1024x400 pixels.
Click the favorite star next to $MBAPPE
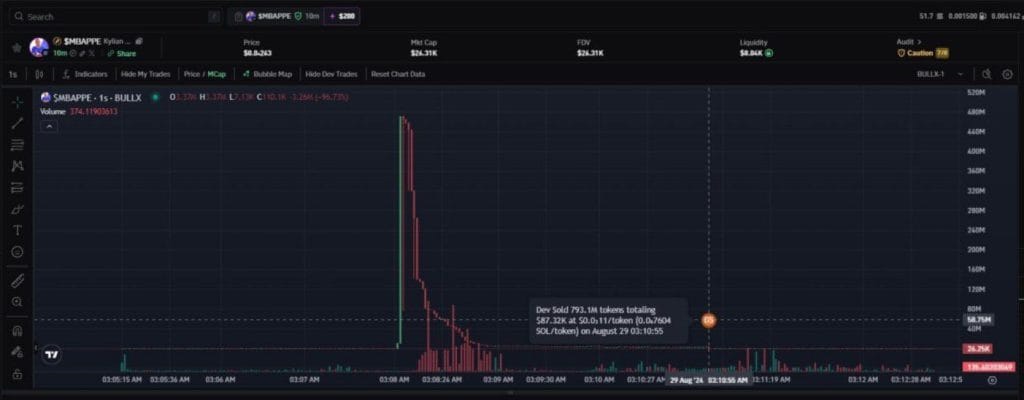point(16,47)
